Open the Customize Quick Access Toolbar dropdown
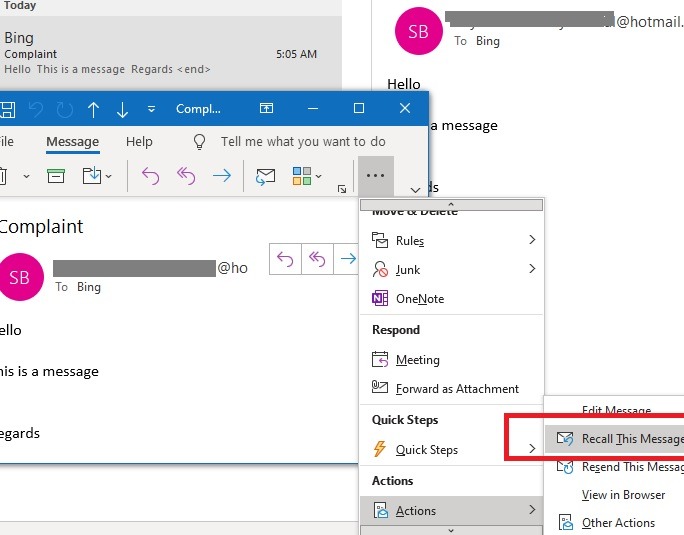The height and width of the screenshot is (535, 684). (x=151, y=109)
